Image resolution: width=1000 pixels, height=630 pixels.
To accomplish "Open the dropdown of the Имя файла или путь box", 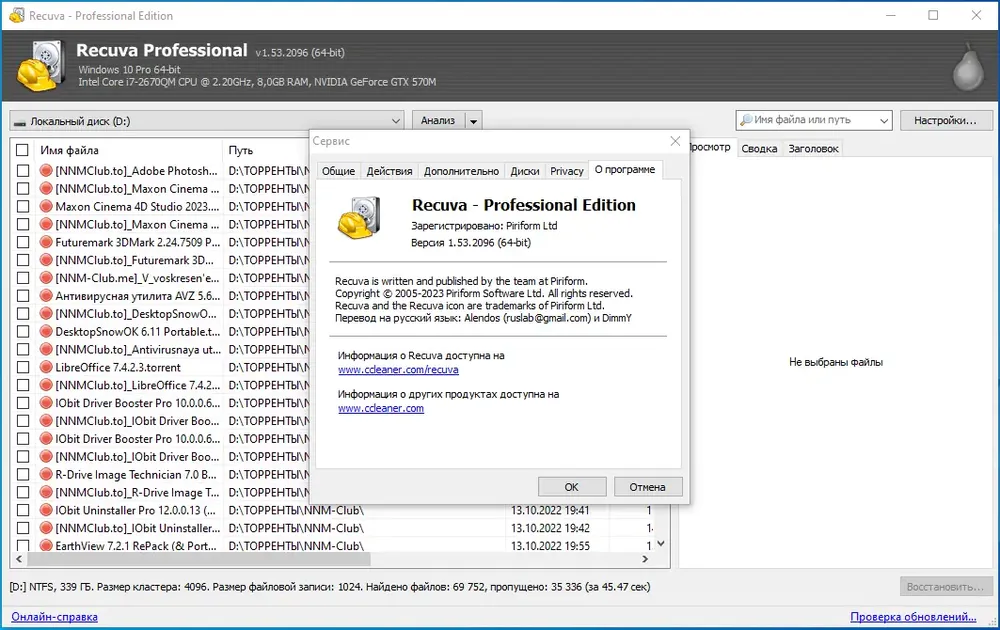I will coord(883,121).
